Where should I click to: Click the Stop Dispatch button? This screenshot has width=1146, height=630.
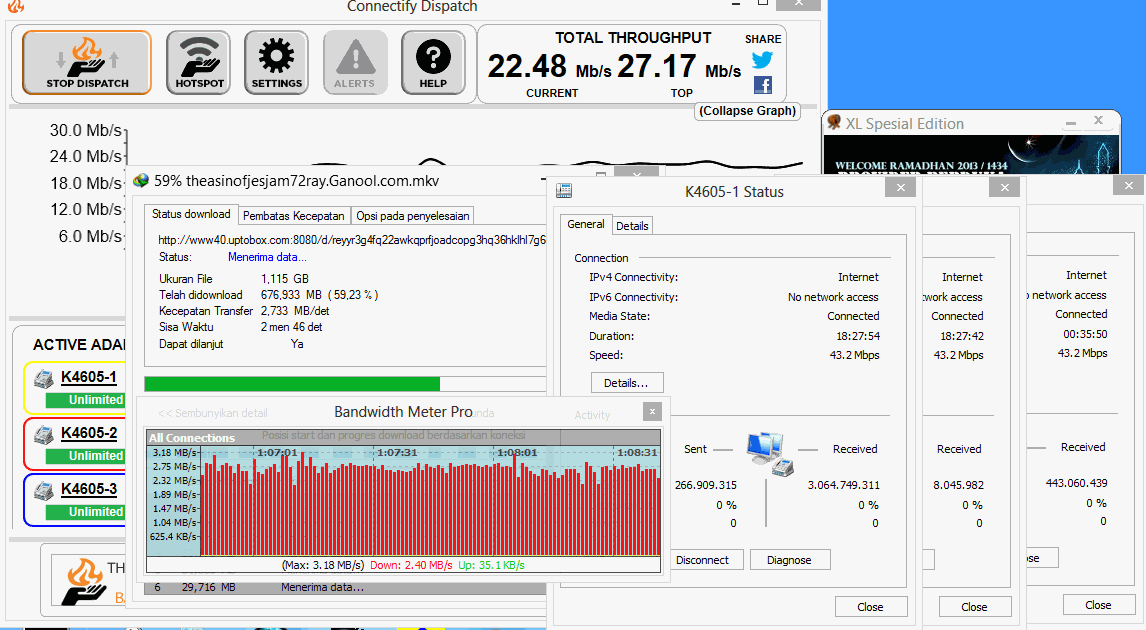click(87, 63)
